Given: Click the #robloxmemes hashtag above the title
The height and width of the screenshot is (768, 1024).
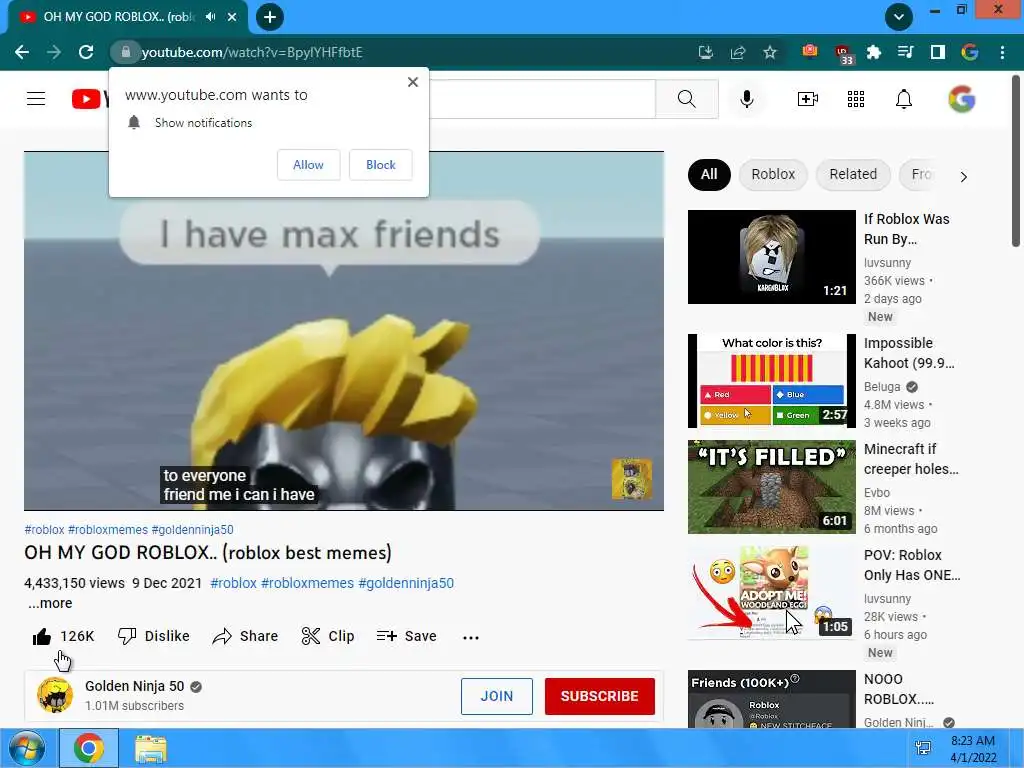Looking at the screenshot, I should point(108,530).
